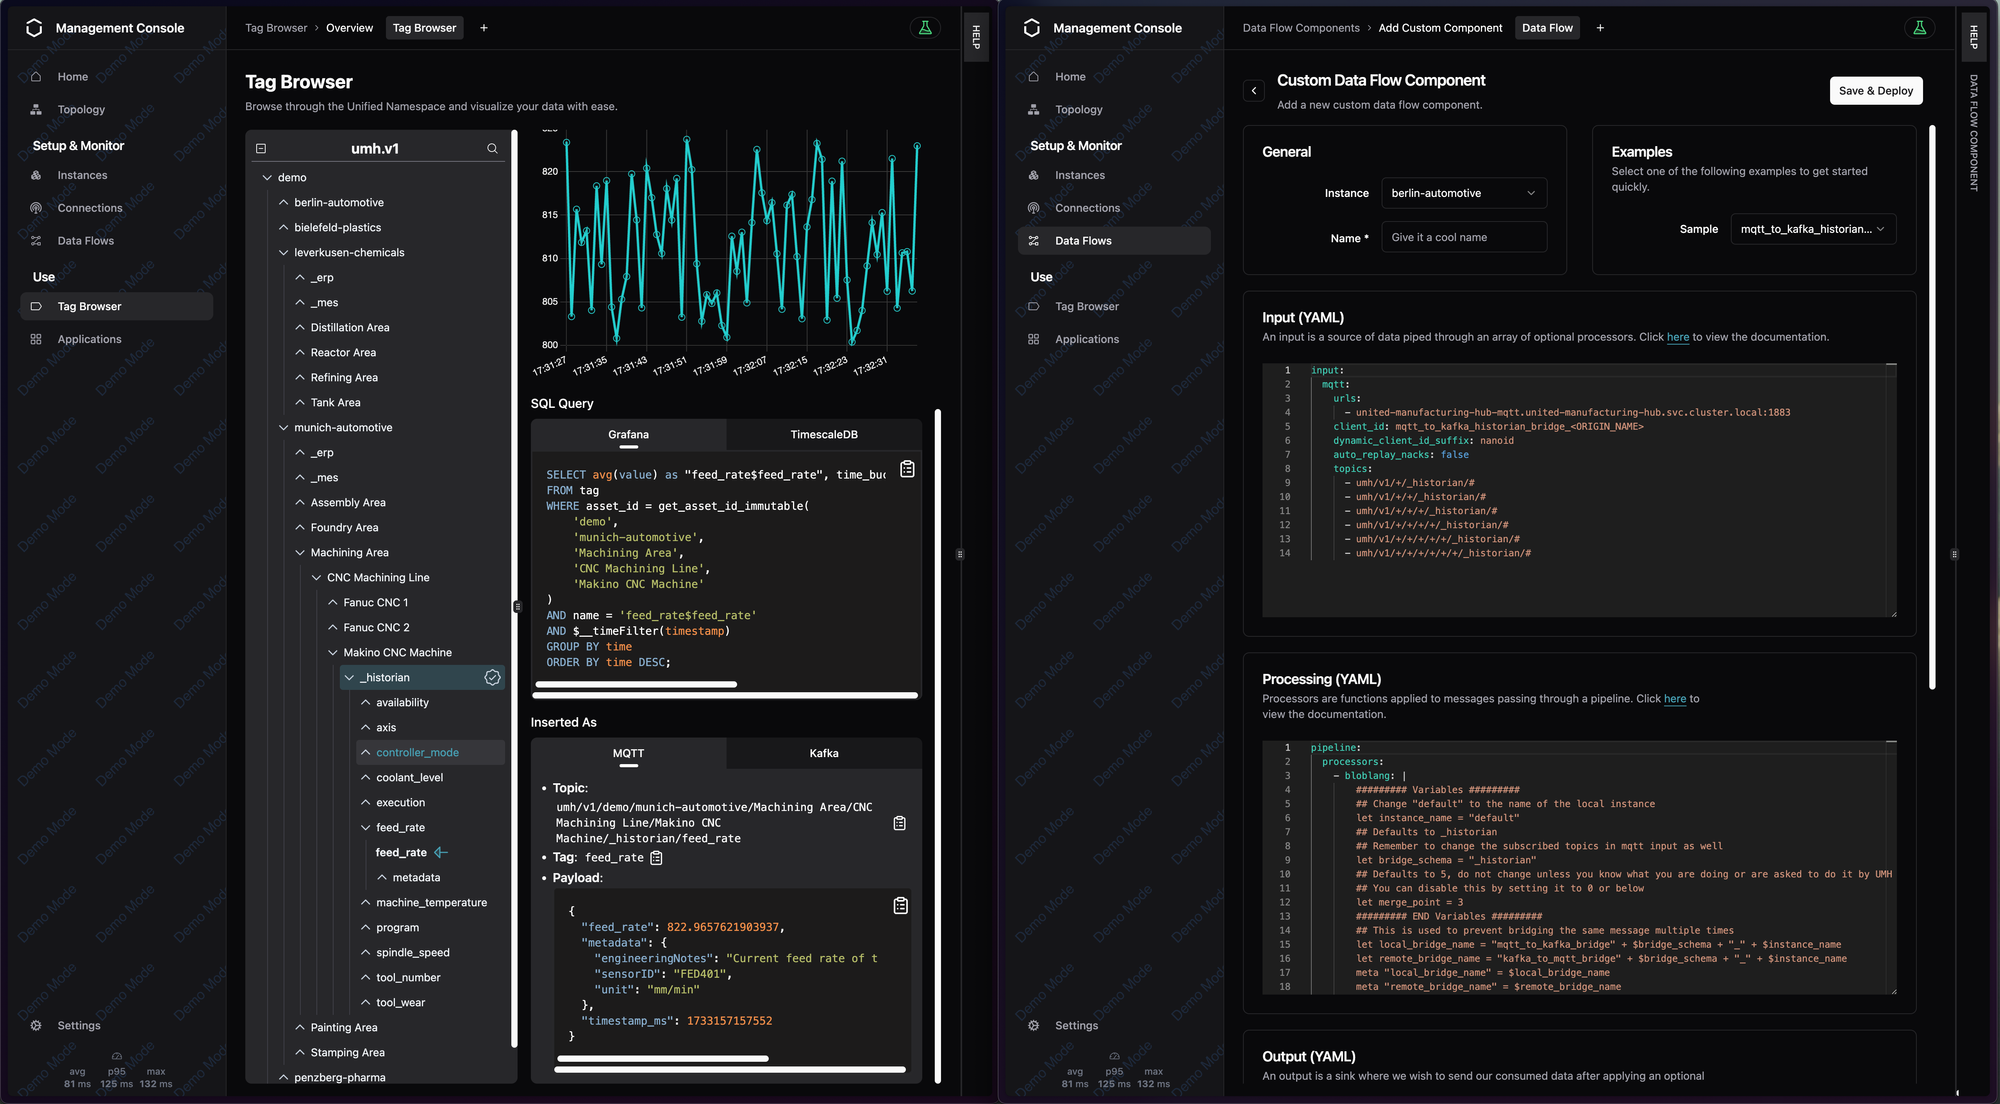Open the berlin-automotive Instance dropdown
Screen dimensions: 2000x1104
tap(1463, 193)
